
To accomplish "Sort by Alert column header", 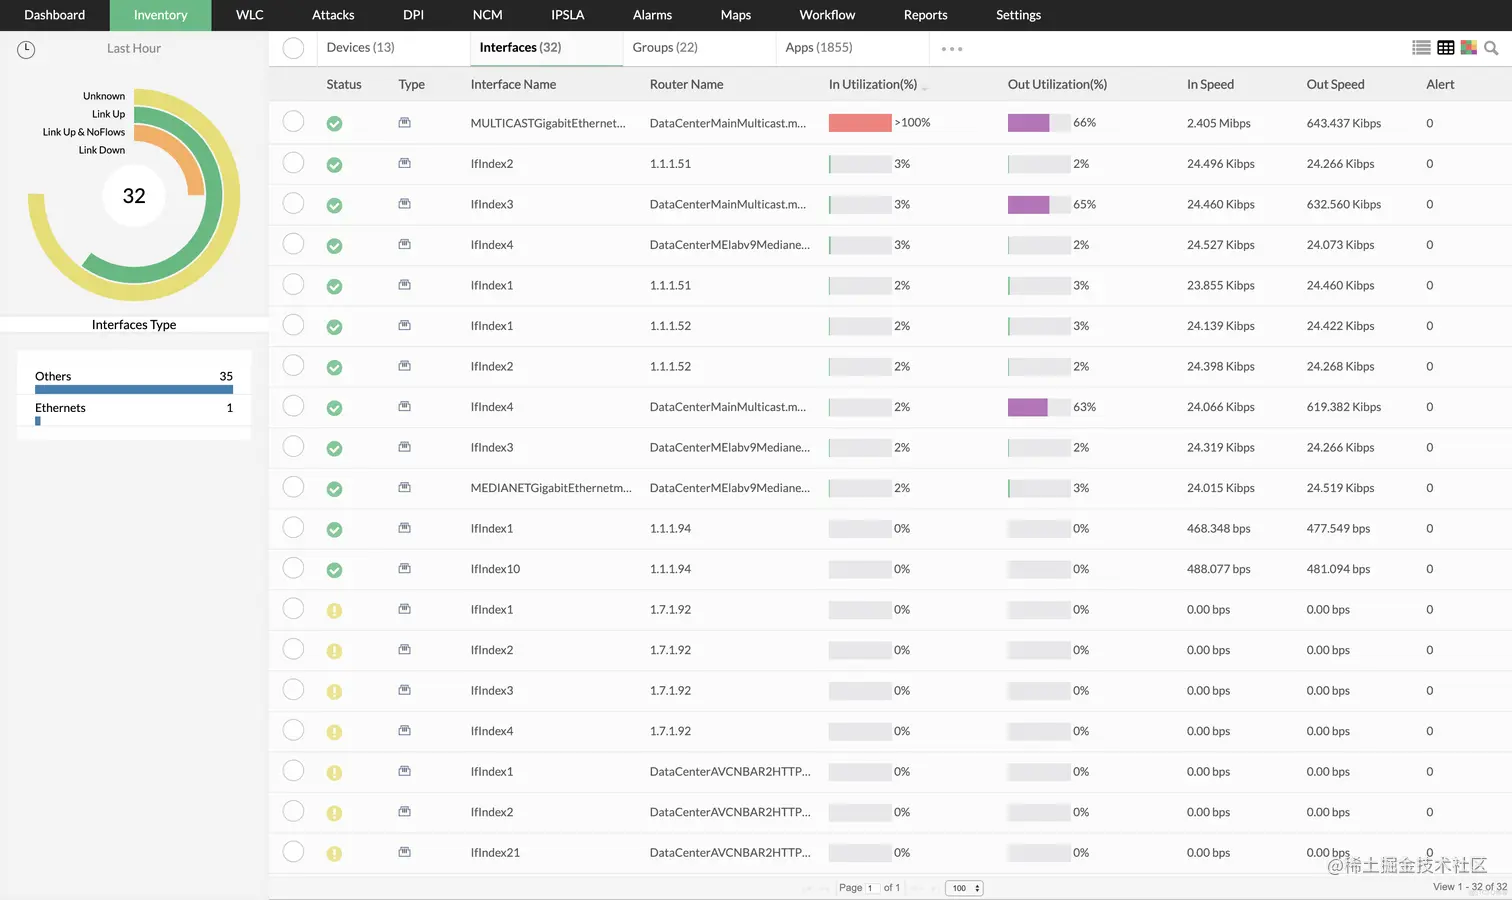I will pyautogui.click(x=1440, y=85).
